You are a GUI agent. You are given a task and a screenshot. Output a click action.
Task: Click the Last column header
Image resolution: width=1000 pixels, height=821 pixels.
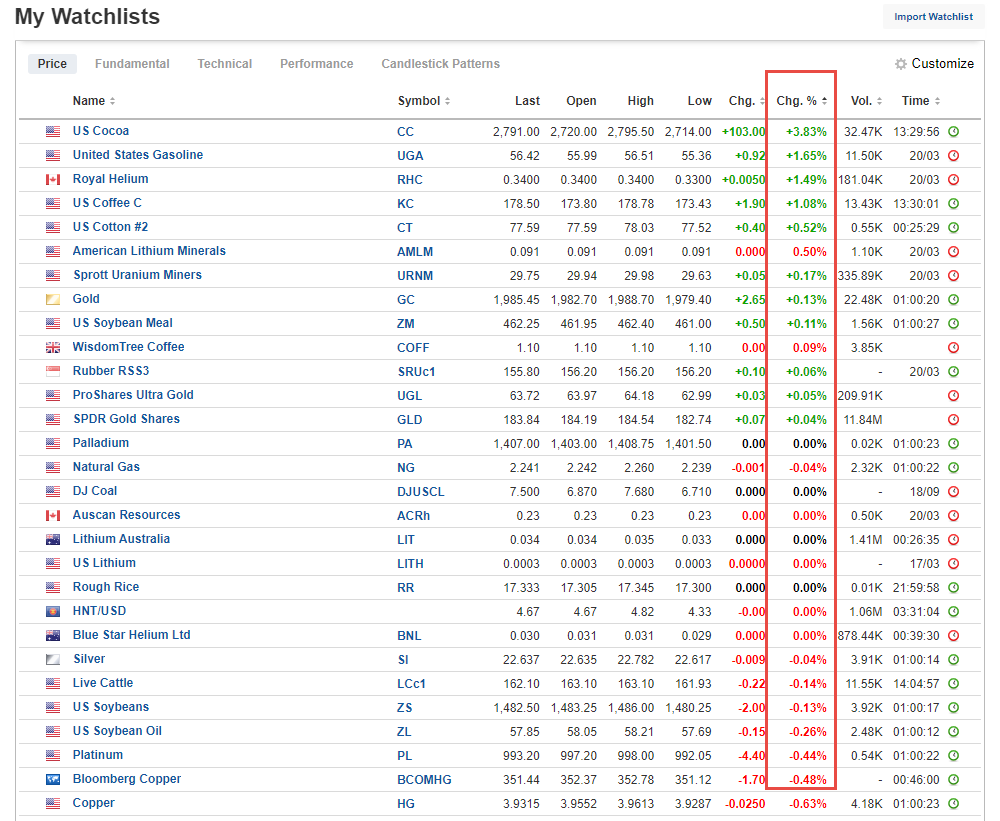527,101
